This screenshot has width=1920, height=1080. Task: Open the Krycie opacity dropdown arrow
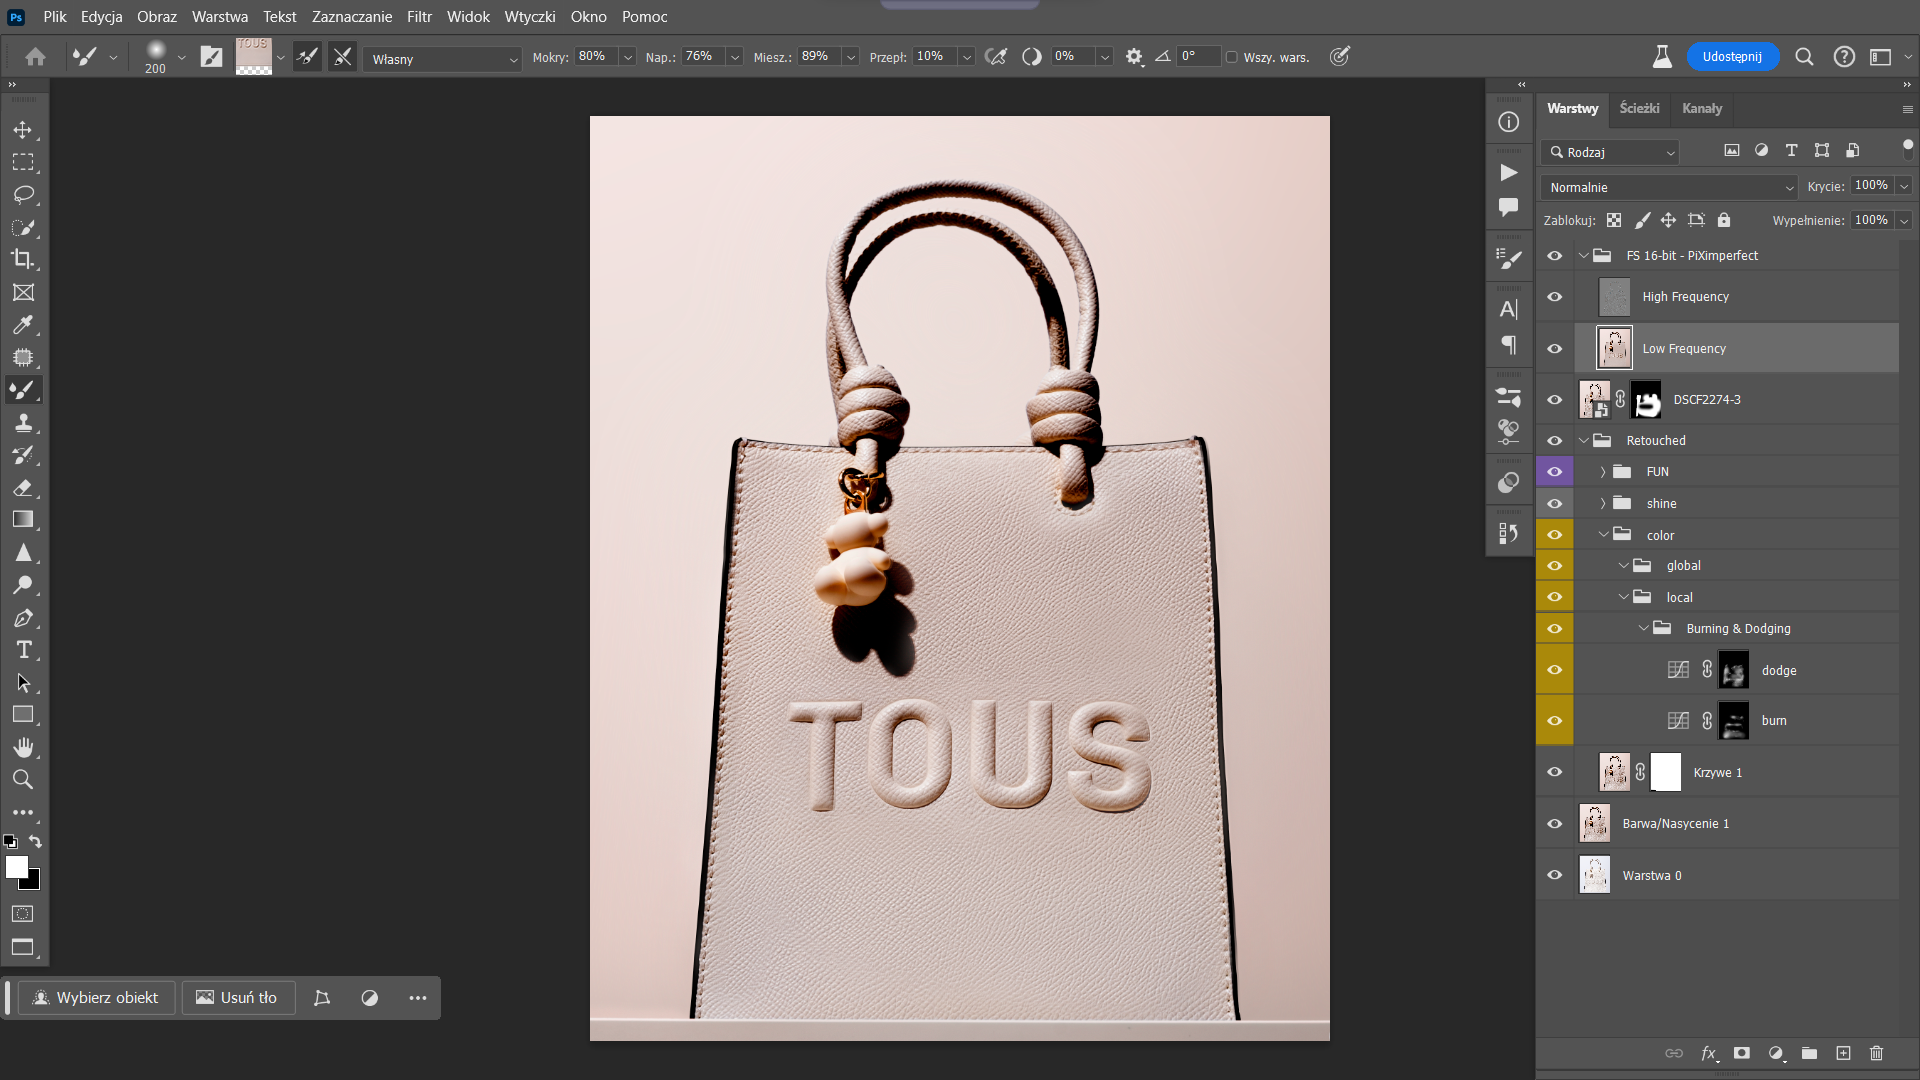(x=1904, y=186)
